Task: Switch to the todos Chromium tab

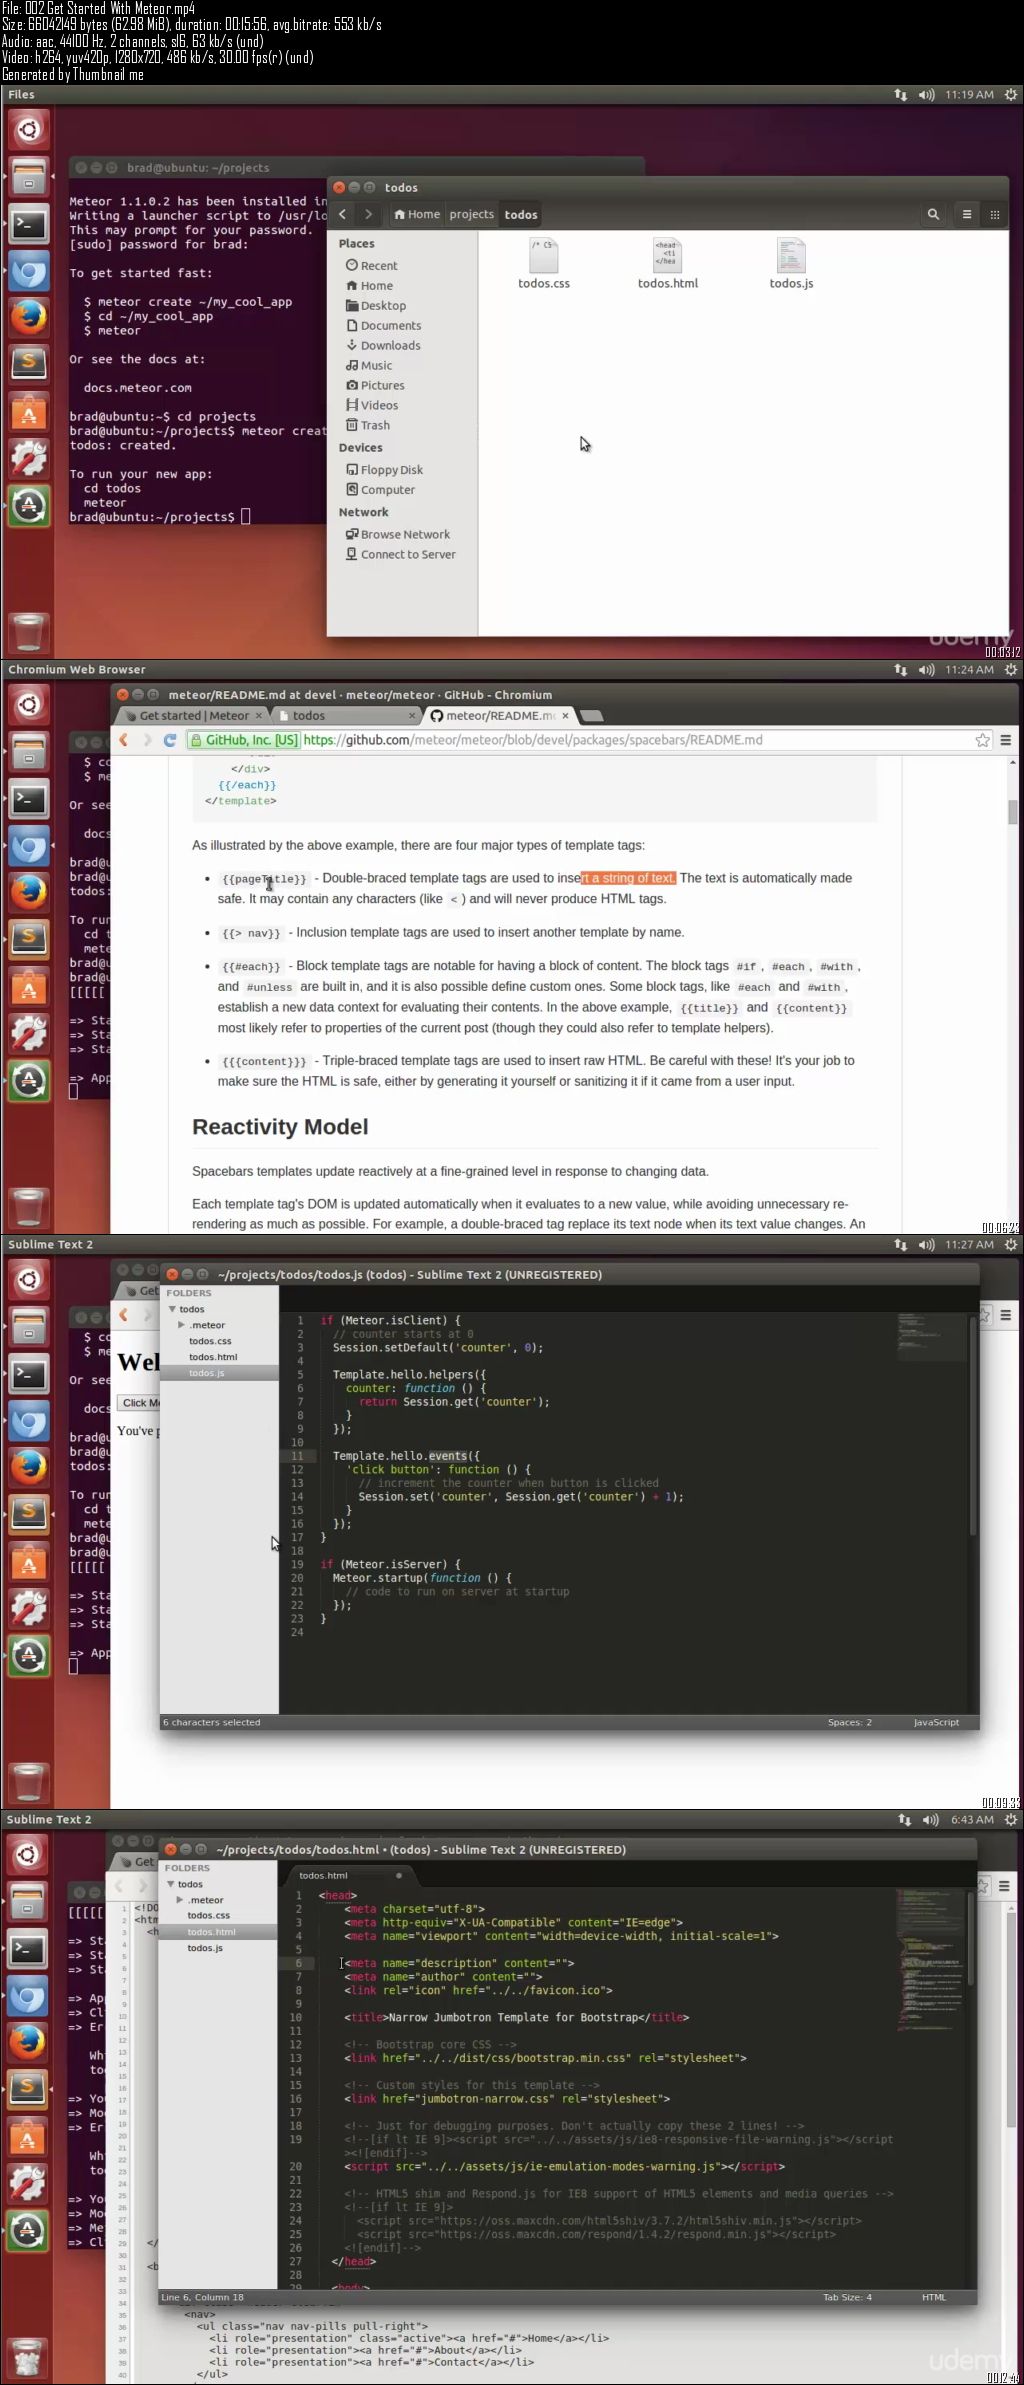Action: (345, 716)
